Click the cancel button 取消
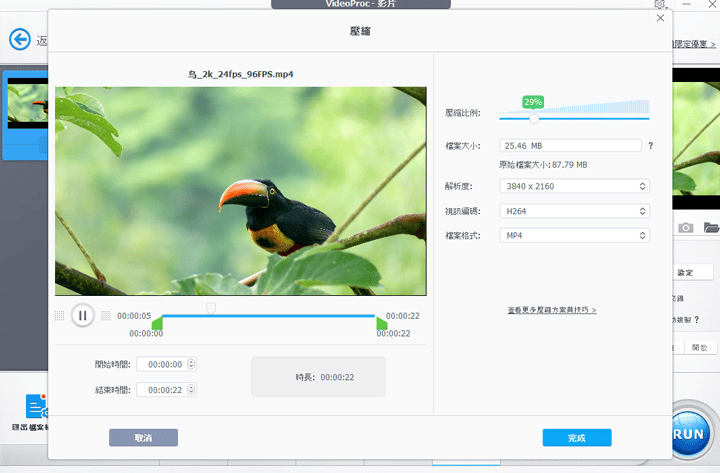720x473 pixels. [143, 438]
